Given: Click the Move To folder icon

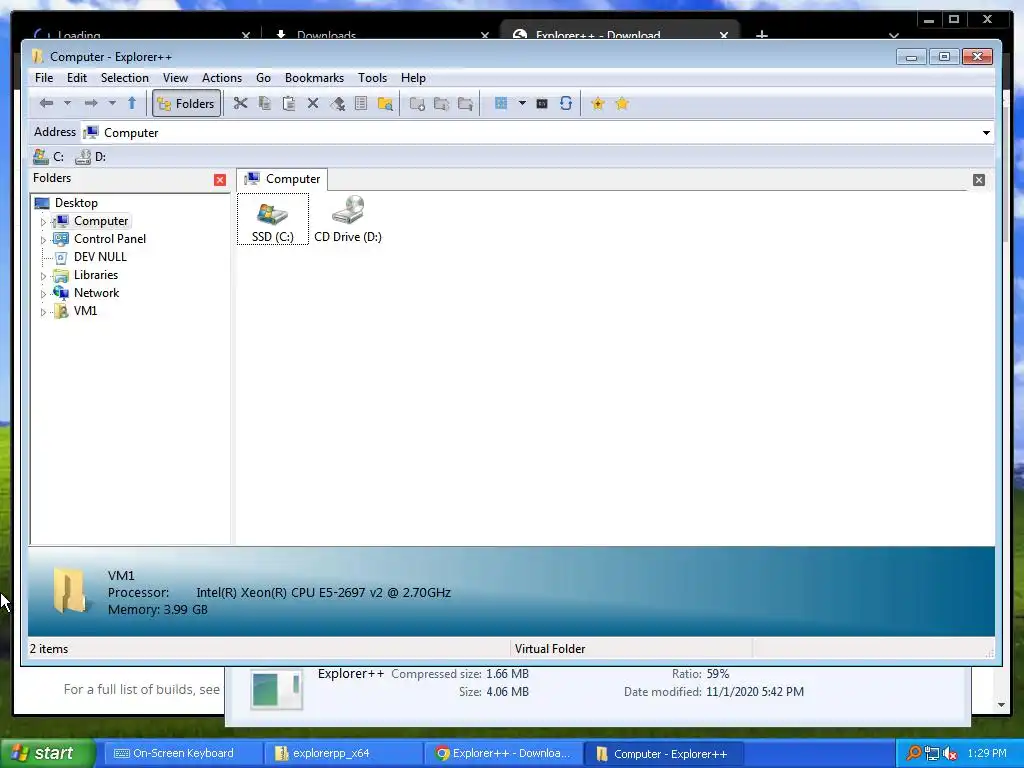Looking at the screenshot, I should point(466,103).
